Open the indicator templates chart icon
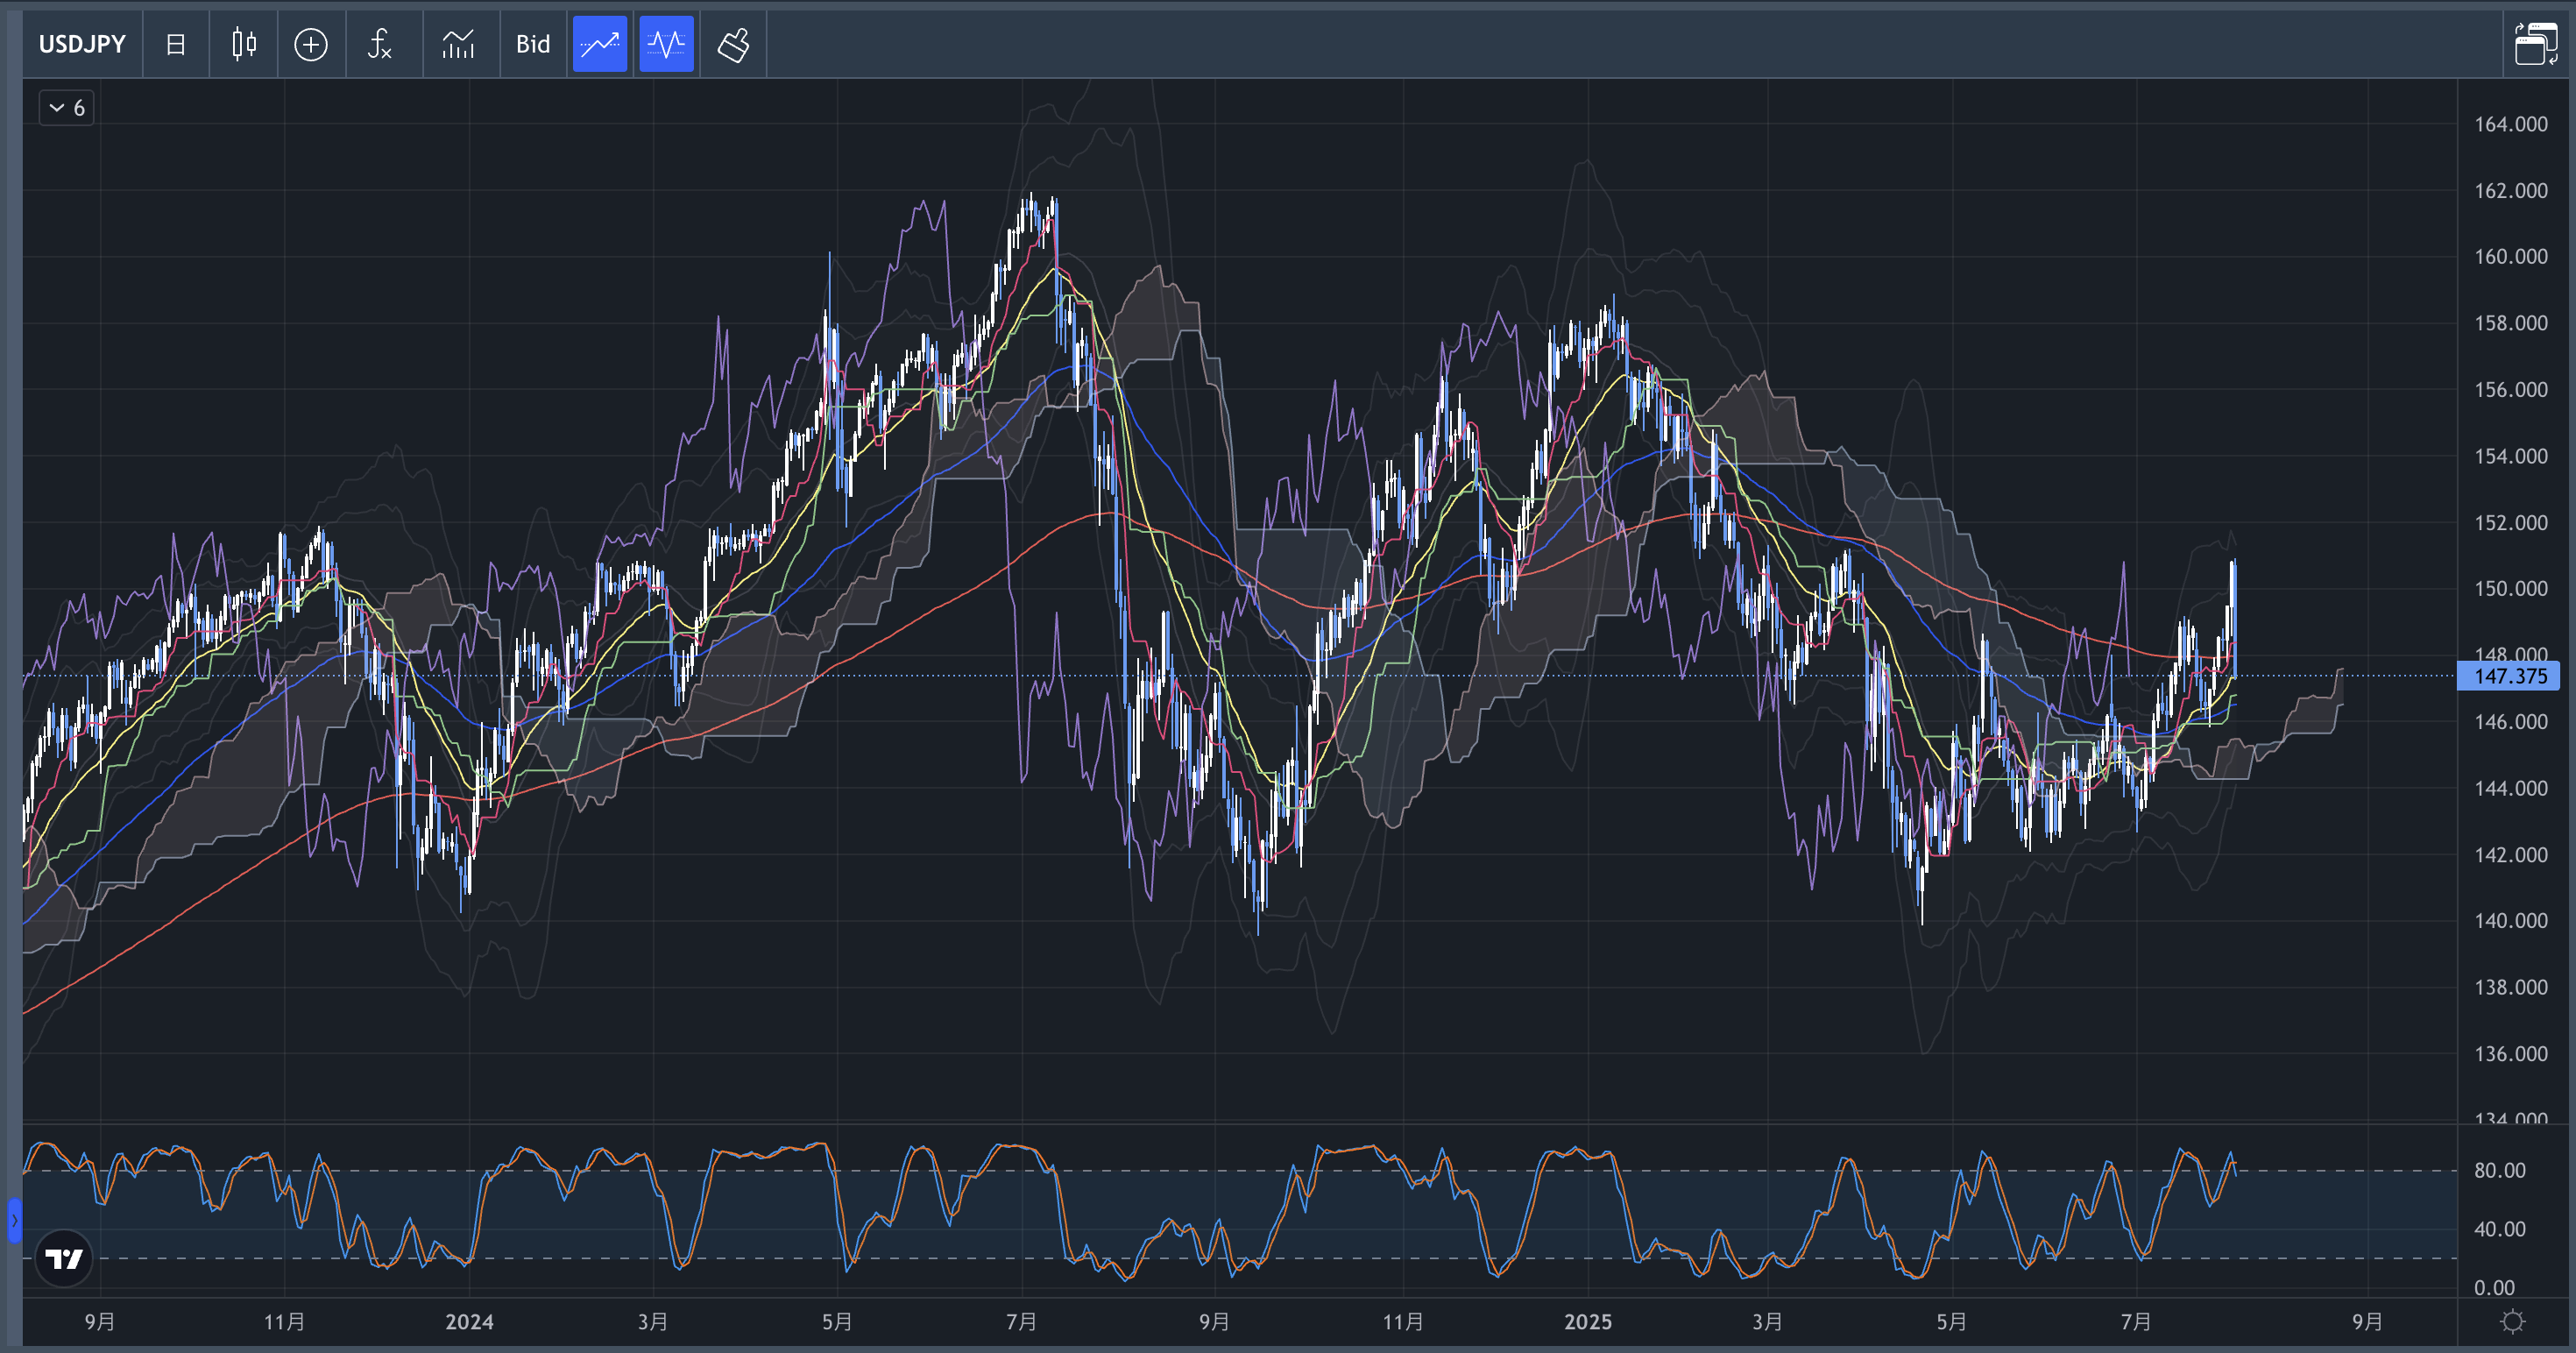The width and height of the screenshot is (2576, 1353). coord(458,44)
